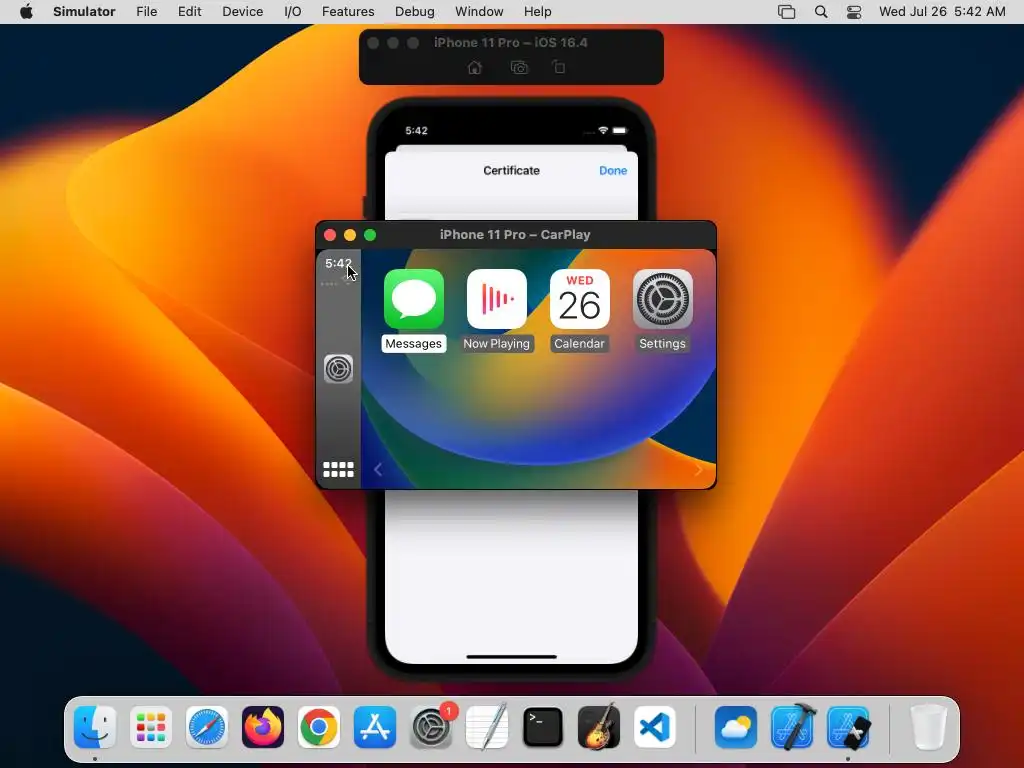The image size is (1024, 768).
Task: Launch GarageBand from the Dock
Action: click(599, 727)
